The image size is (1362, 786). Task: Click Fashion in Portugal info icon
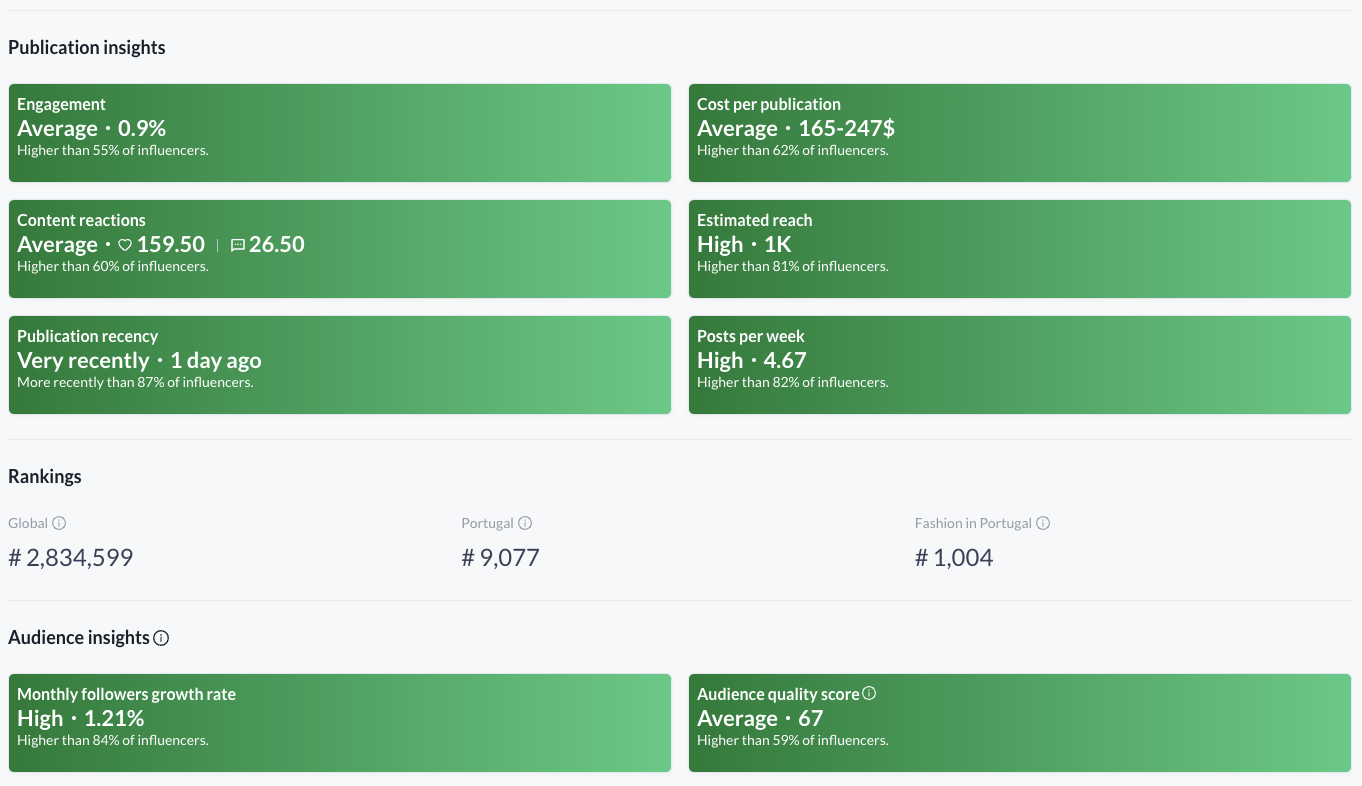point(1043,523)
